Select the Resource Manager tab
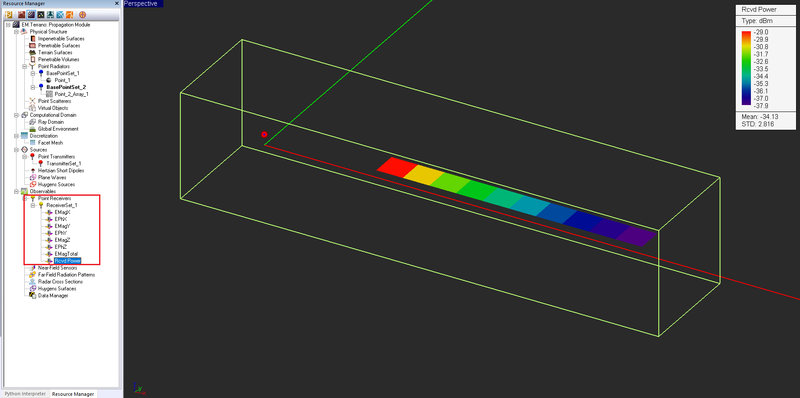The height and width of the screenshot is (398, 800). point(73,394)
